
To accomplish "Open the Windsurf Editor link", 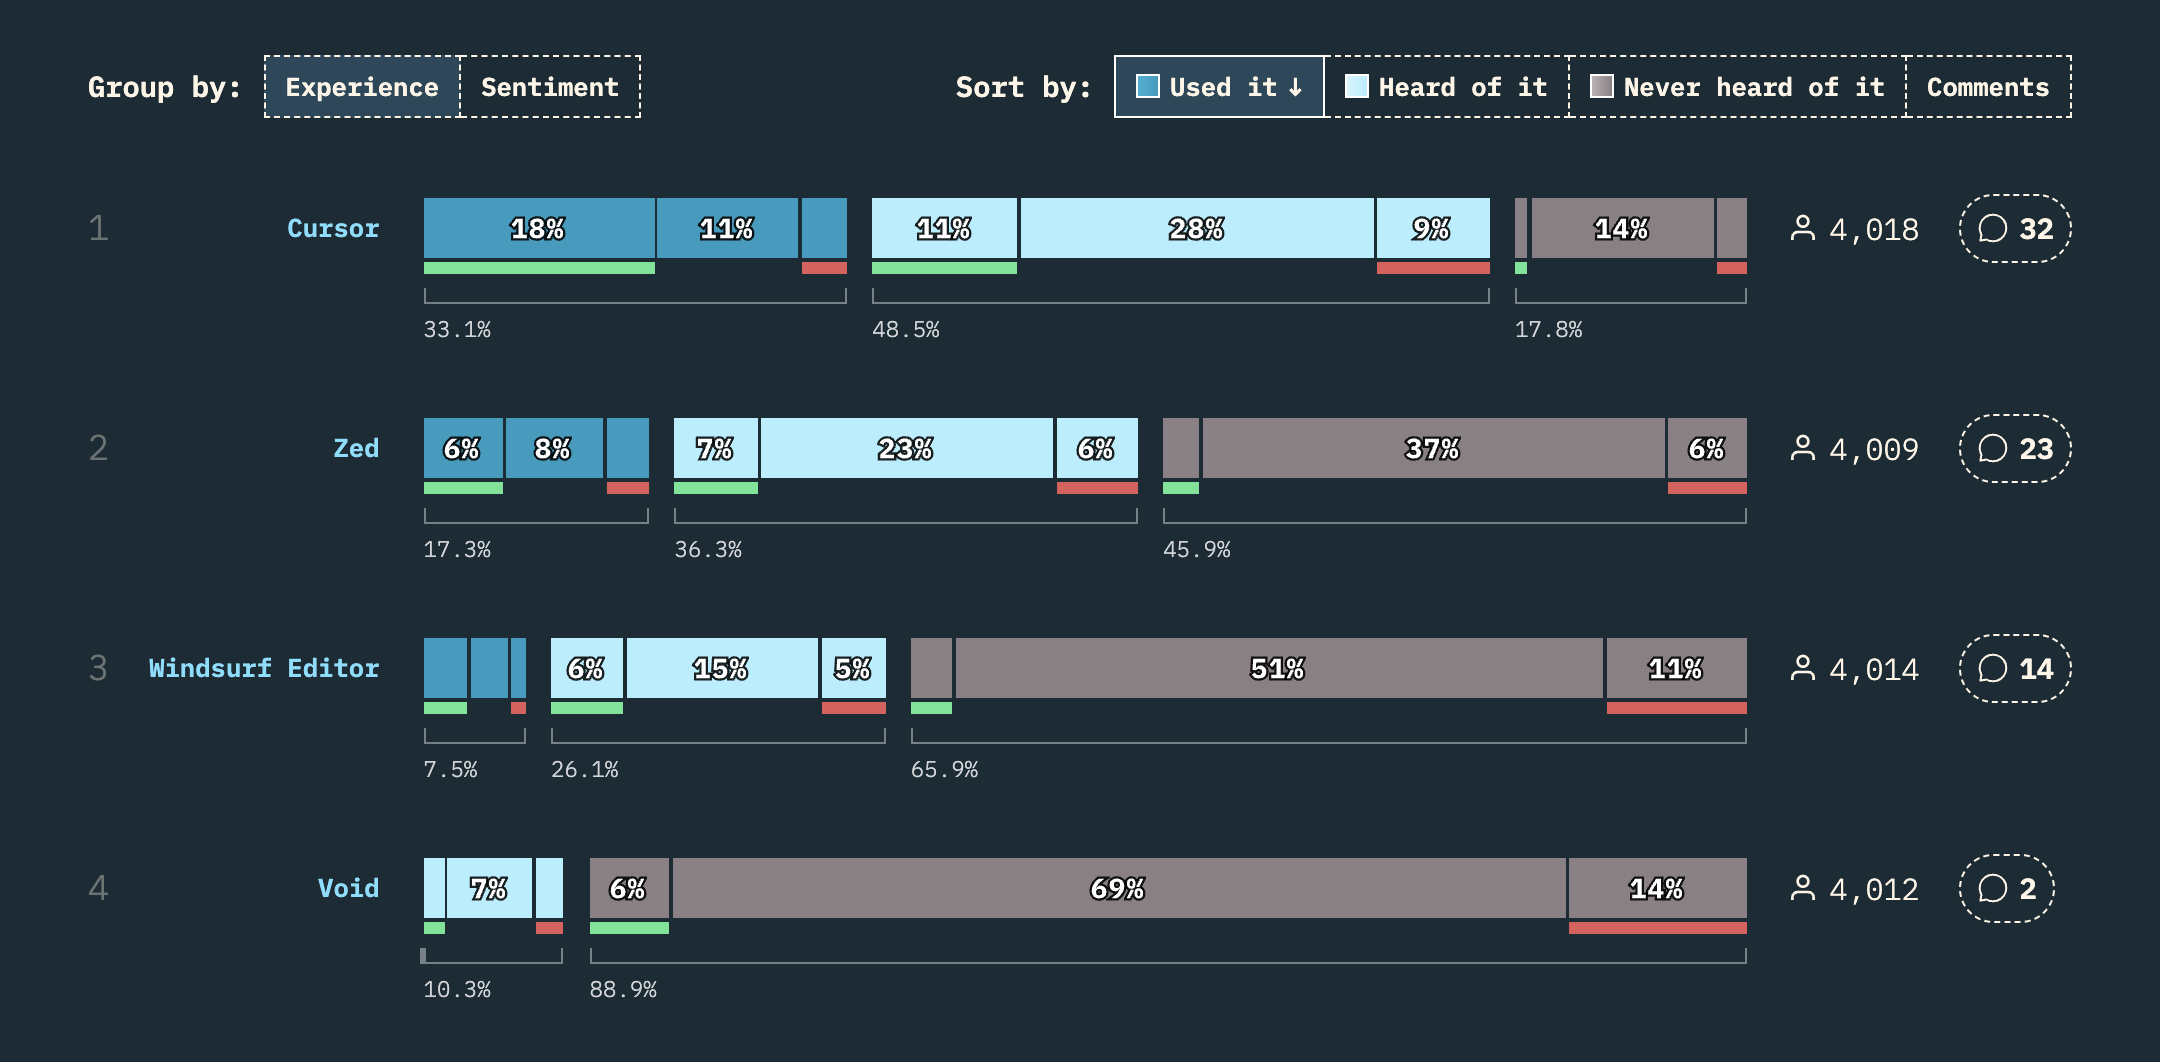I will [x=264, y=669].
